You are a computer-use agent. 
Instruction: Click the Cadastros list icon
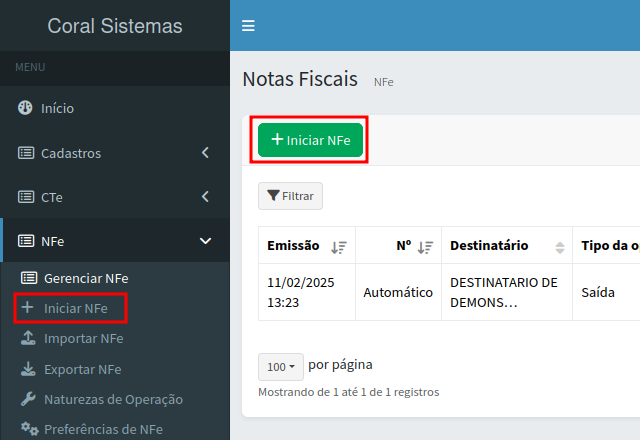(x=26, y=153)
